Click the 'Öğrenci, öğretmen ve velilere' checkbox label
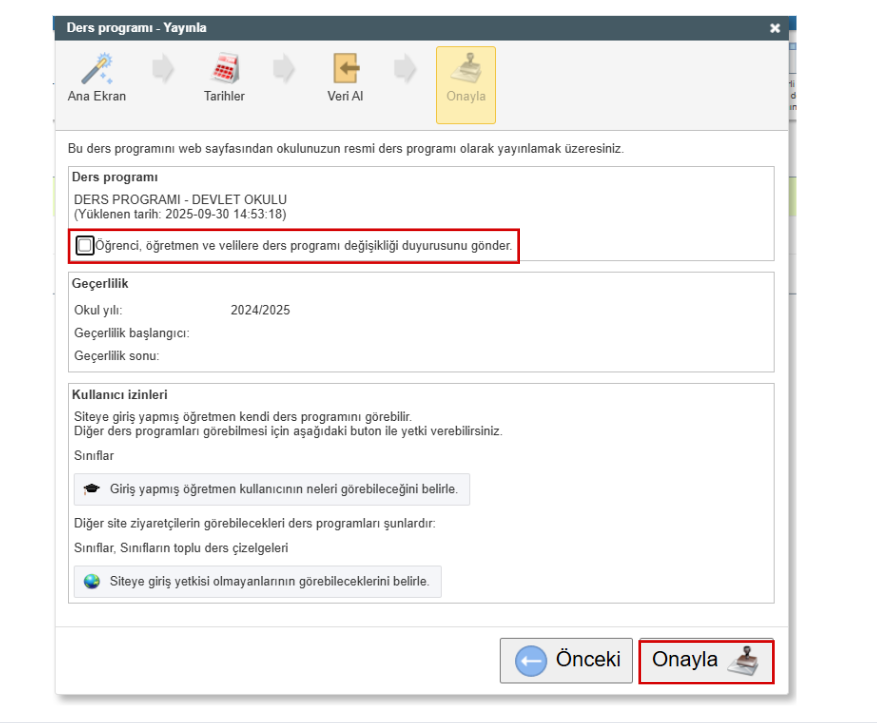The width and height of the screenshot is (877, 723). (x=304, y=245)
